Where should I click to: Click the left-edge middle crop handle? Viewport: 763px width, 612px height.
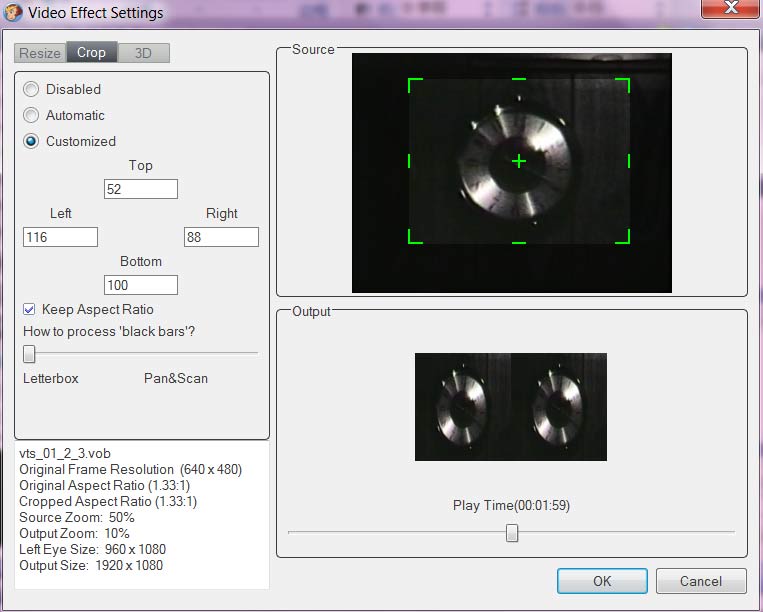pos(409,161)
